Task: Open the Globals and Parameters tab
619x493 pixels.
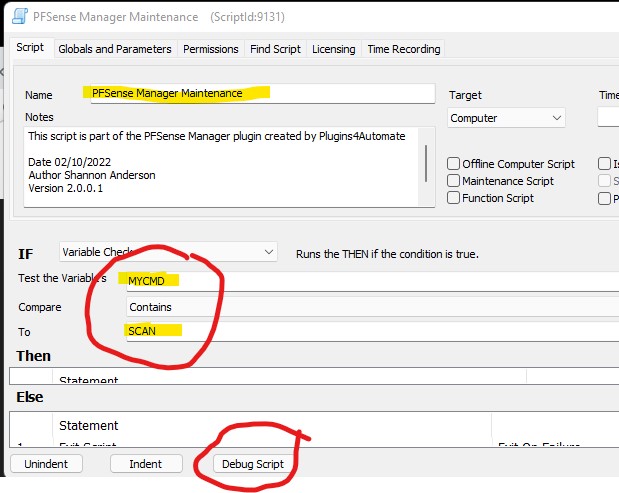Action: click(115, 49)
